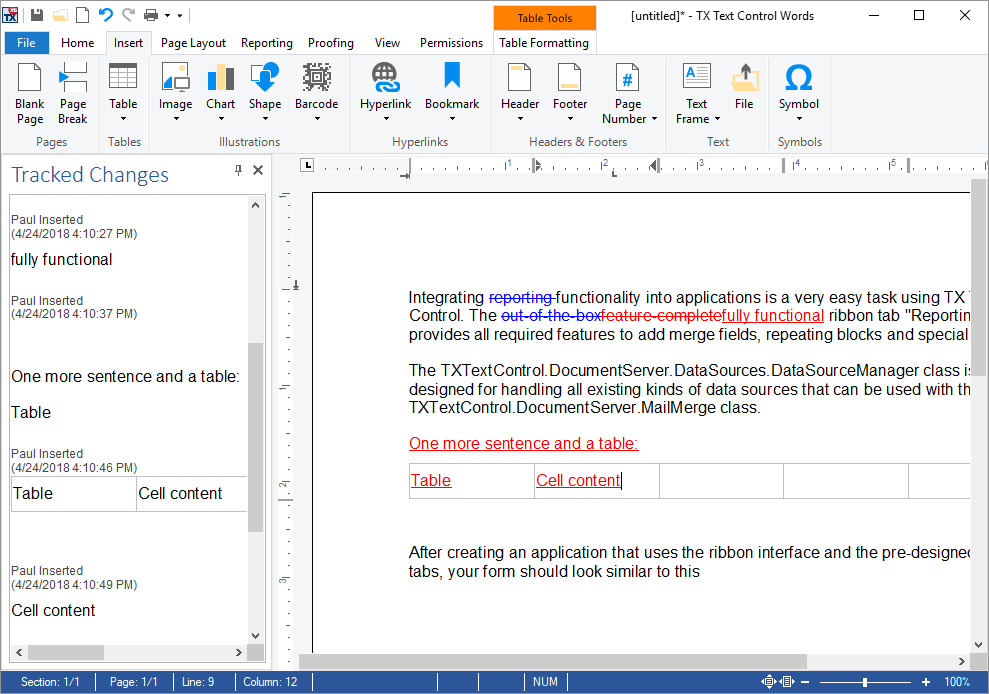989x694 pixels.
Task: Click right arrow of Tracked Changes horizontal scrollbar
Action: point(238,652)
